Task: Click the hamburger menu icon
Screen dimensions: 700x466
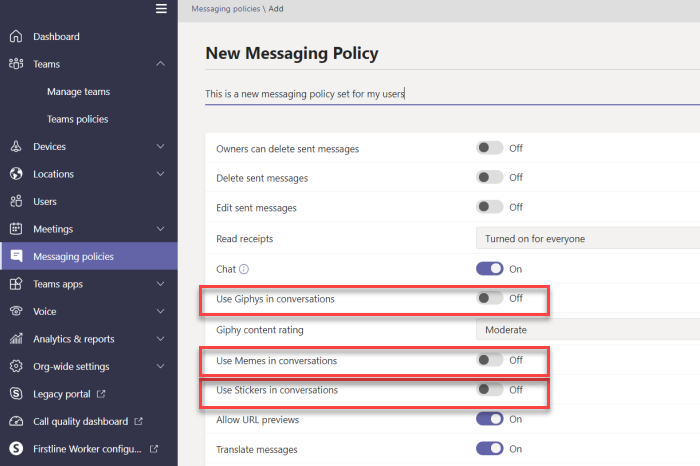Action: coord(161,8)
